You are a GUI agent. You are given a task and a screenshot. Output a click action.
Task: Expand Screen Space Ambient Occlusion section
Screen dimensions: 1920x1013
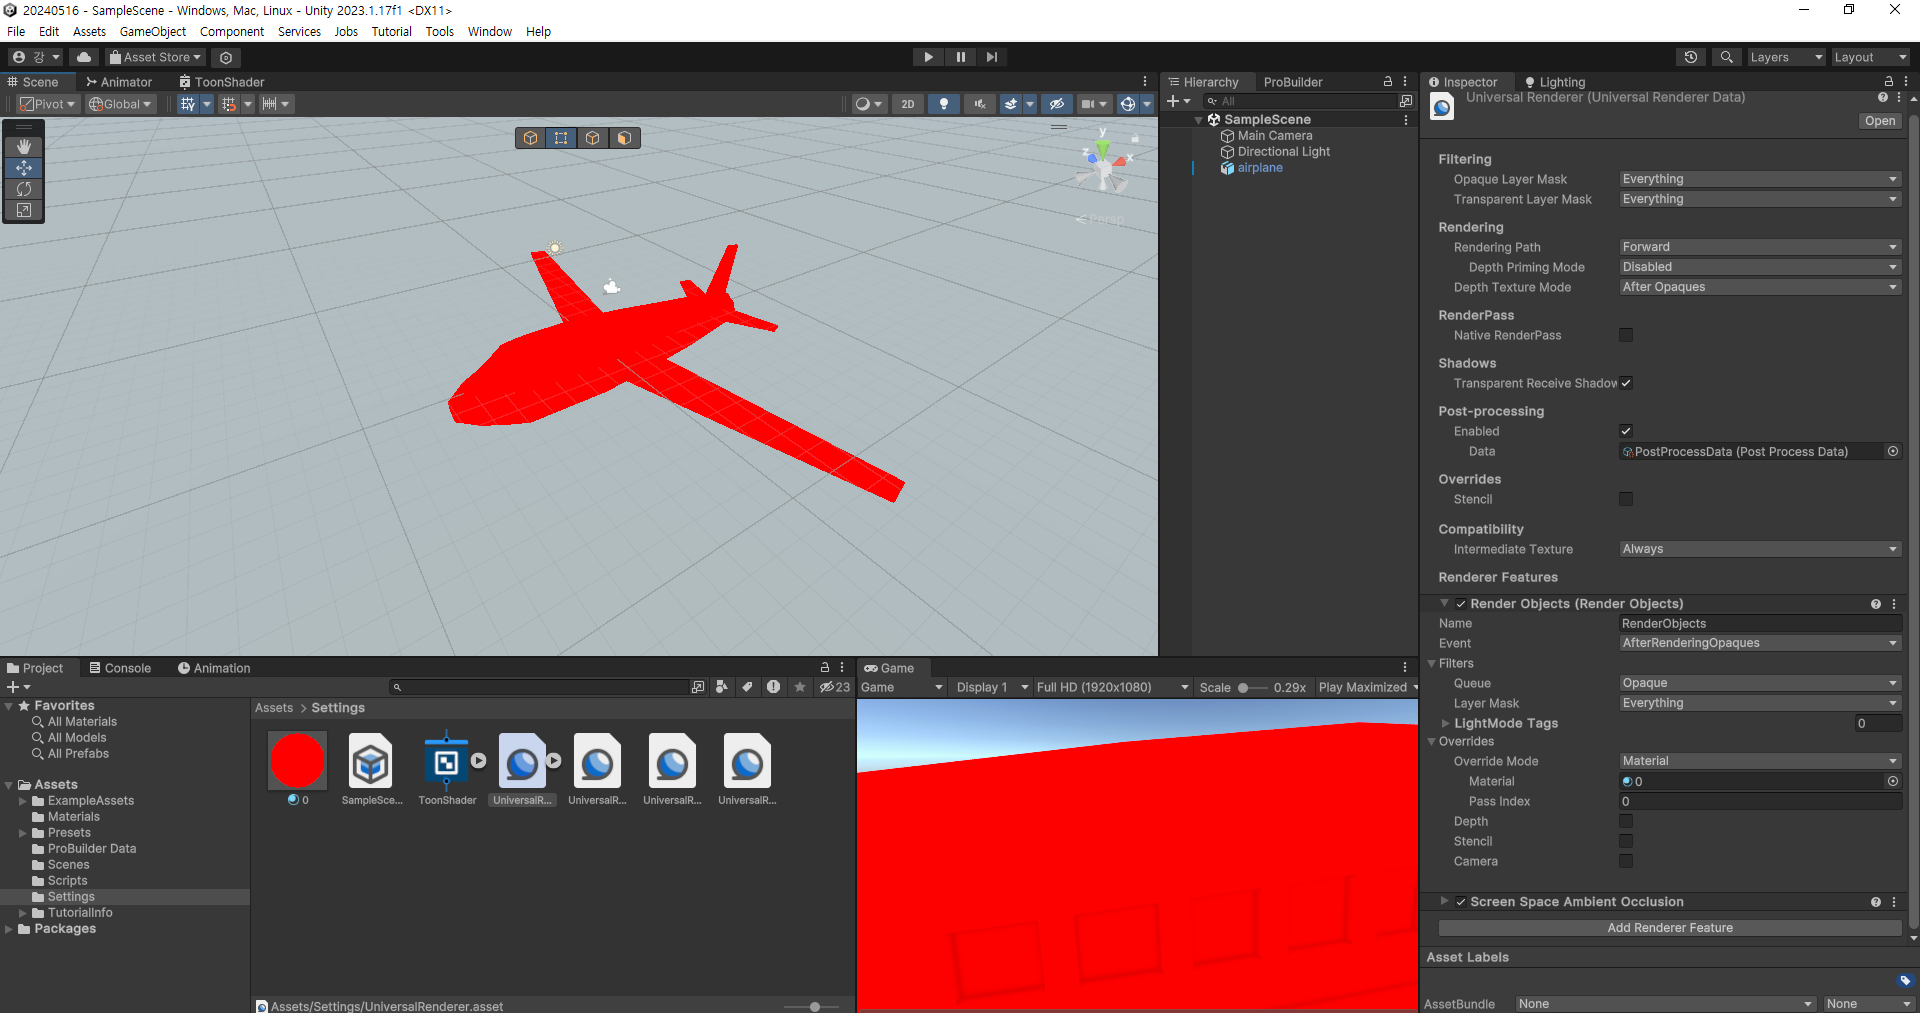click(x=1444, y=902)
